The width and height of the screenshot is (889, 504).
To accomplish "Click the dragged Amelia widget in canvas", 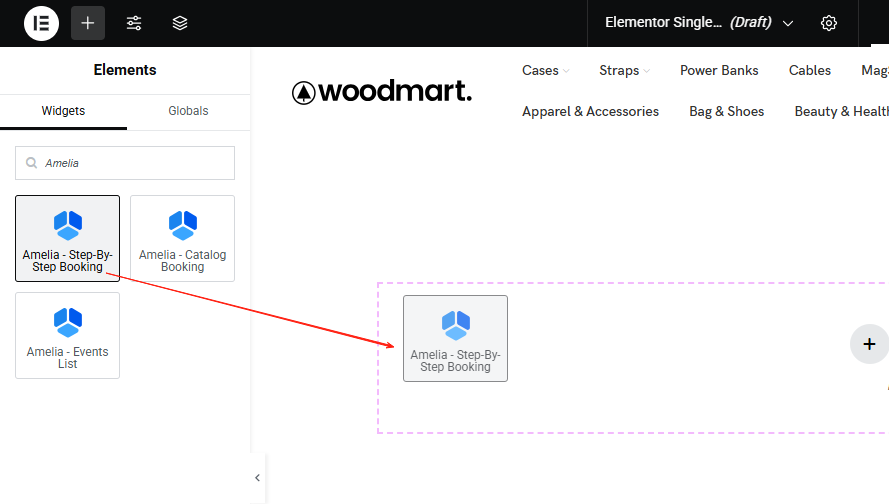I will 455,338.
